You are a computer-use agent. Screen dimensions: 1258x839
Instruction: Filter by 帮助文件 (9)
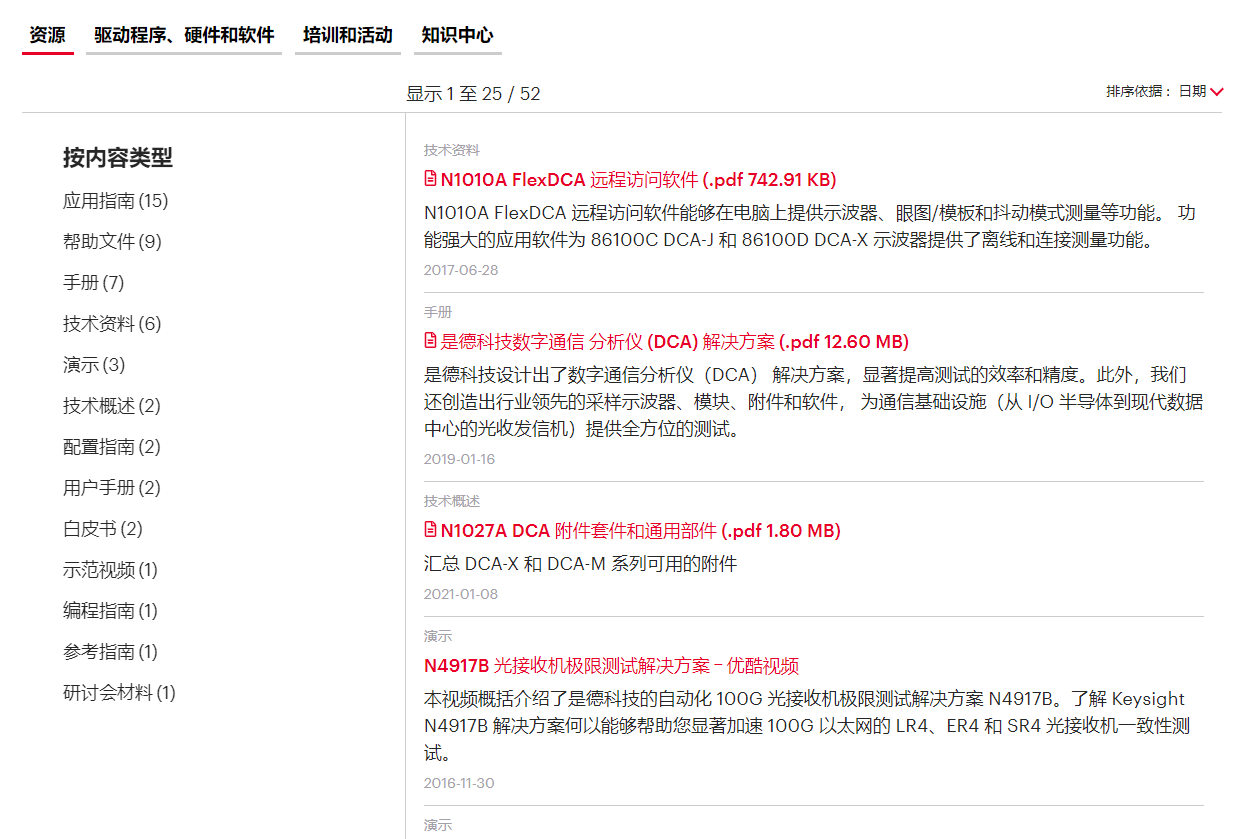coord(112,242)
